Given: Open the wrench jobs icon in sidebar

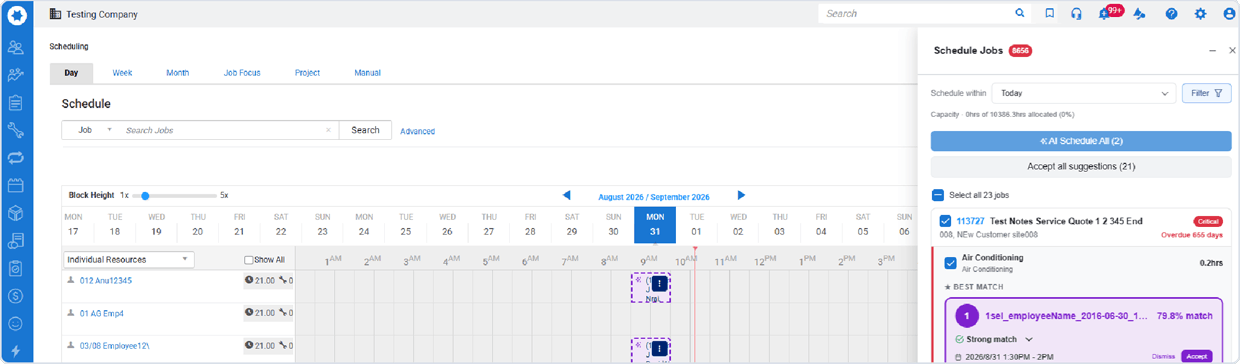Looking at the screenshot, I should click(16, 130).
